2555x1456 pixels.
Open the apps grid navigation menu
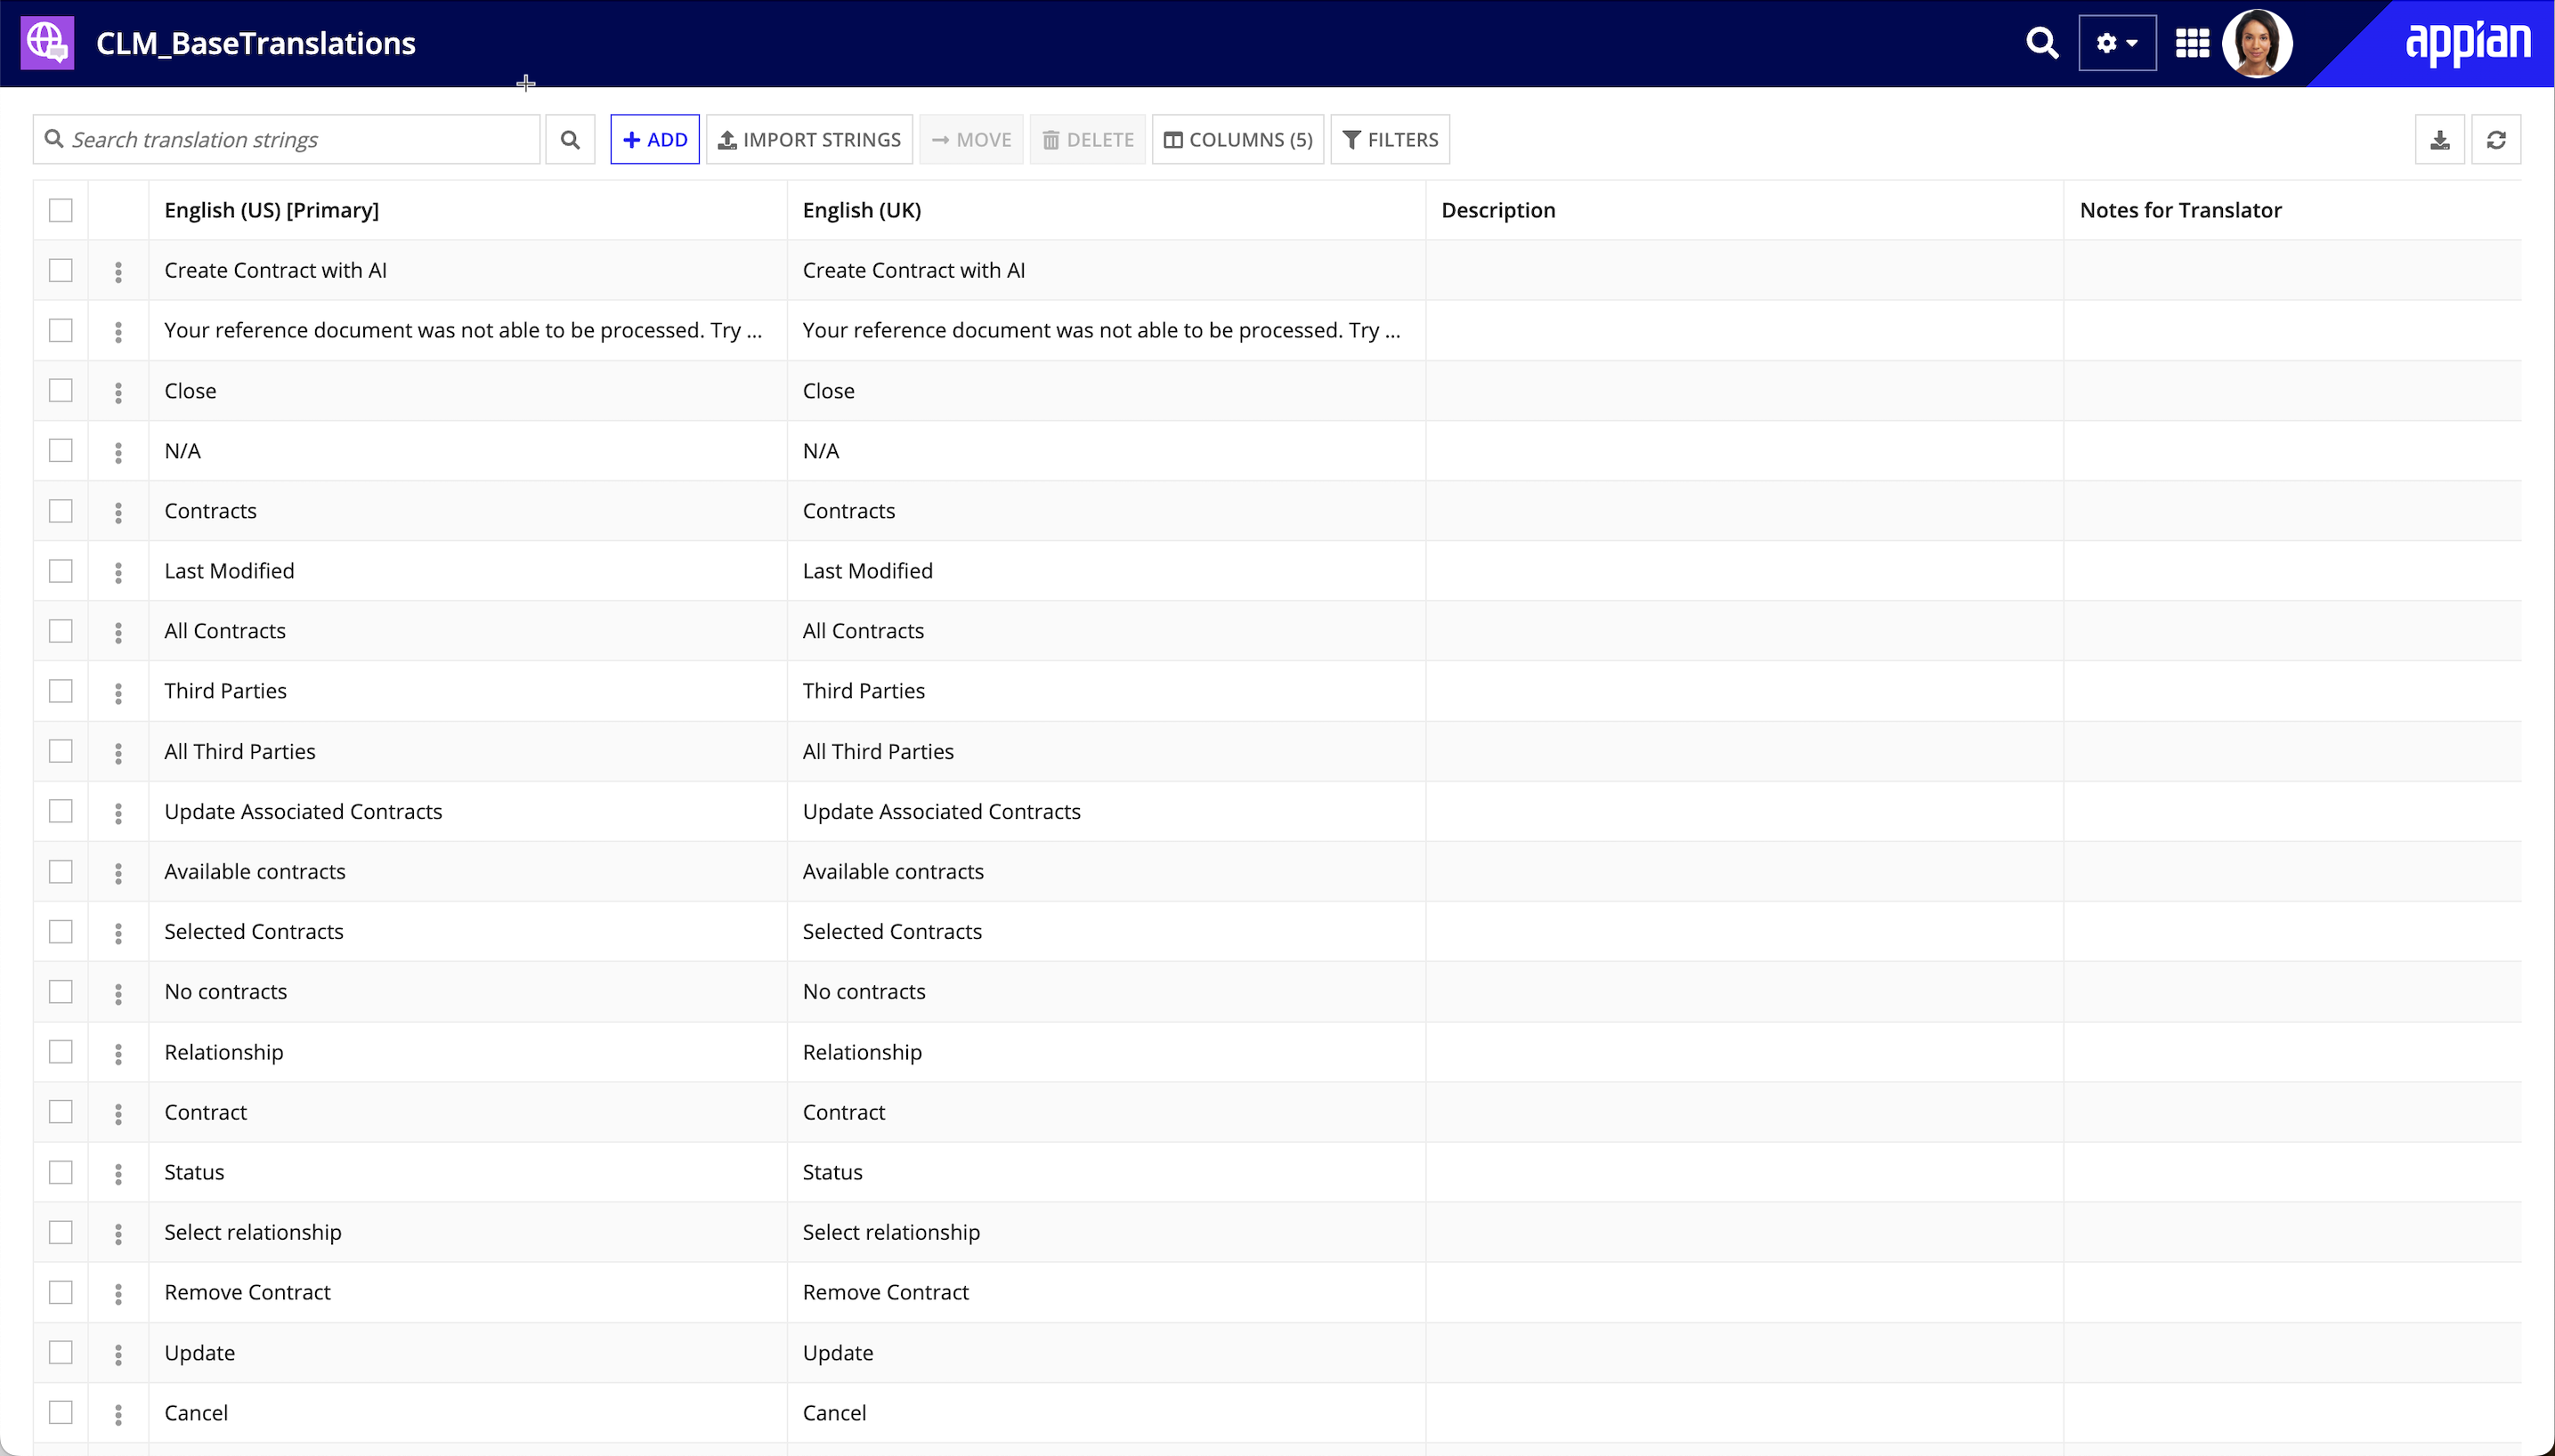(x=2192, y=43)
